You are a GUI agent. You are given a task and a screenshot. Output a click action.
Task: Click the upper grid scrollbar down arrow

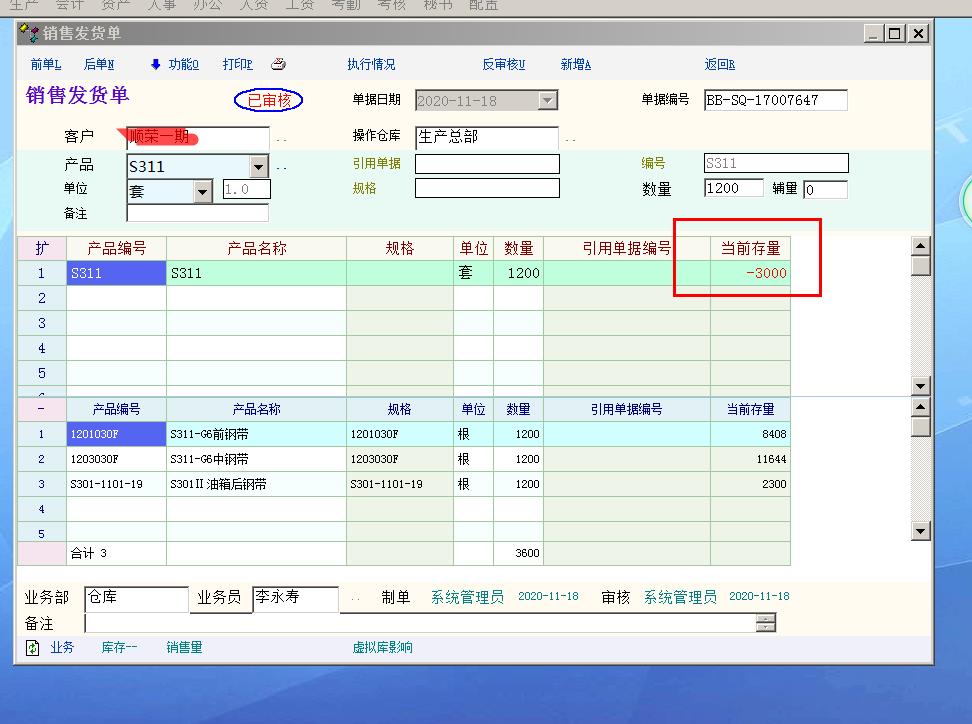point(921,386)
